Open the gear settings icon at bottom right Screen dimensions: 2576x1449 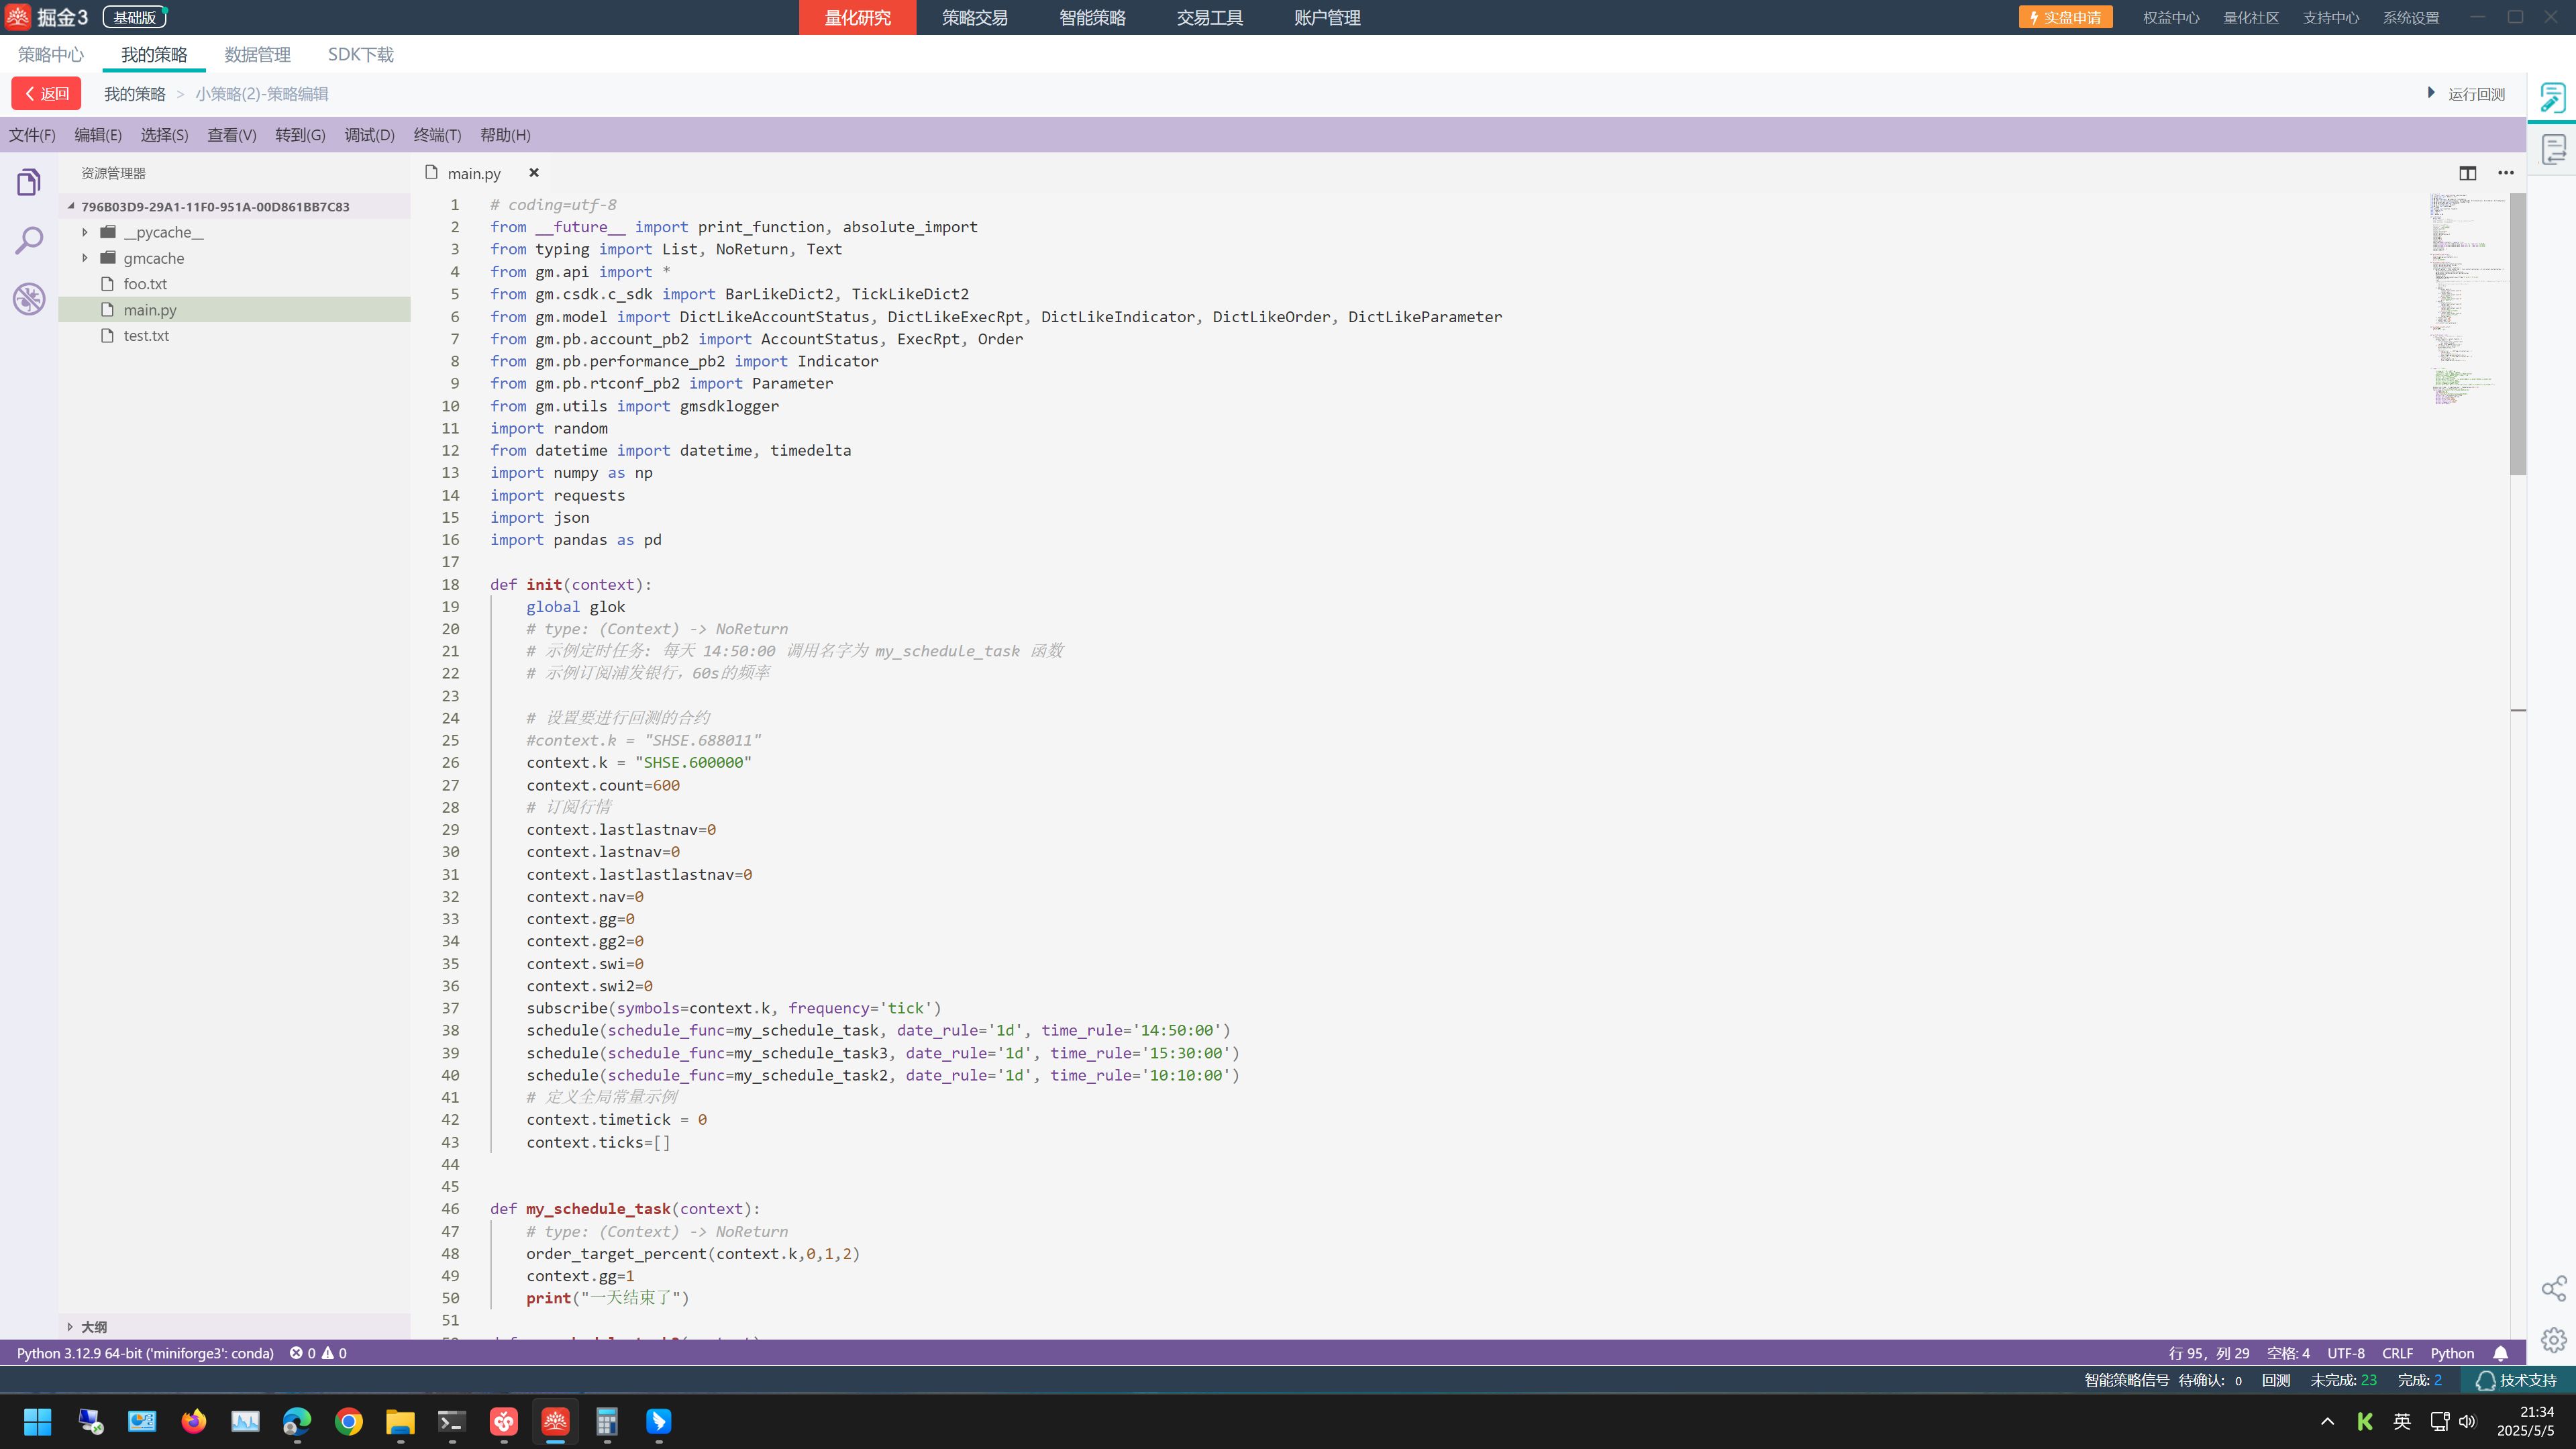(2553, 1340)
